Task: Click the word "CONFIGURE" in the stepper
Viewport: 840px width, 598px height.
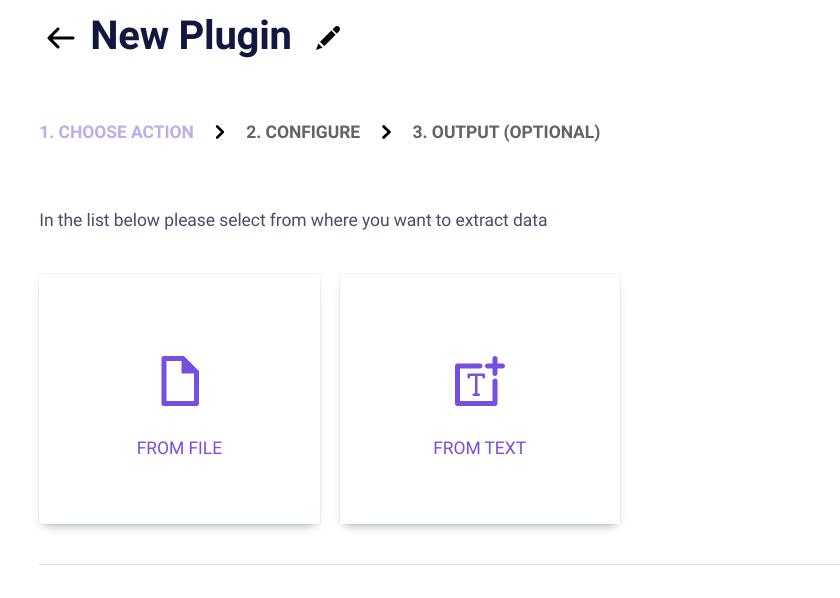Action: point(313,132)
